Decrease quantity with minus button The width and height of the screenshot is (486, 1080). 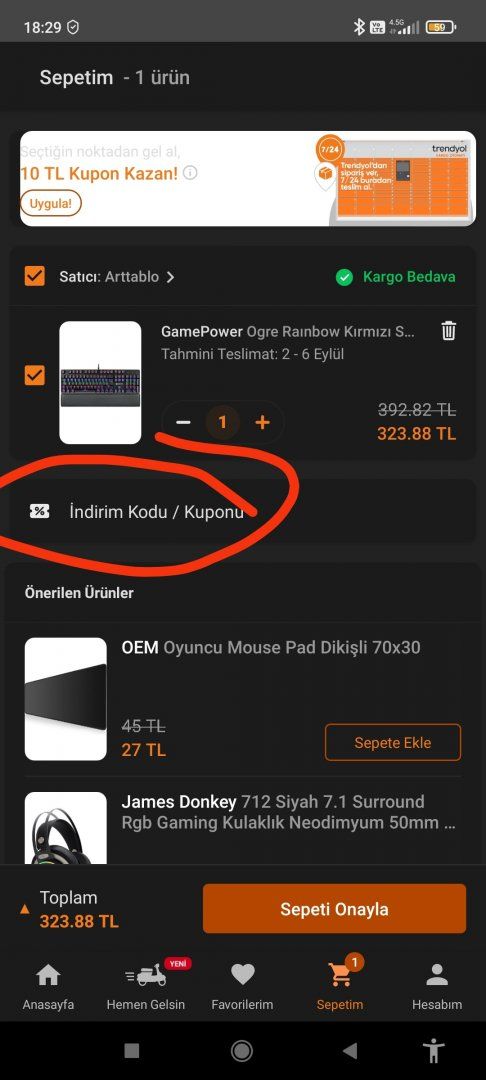tap(183, 422)
